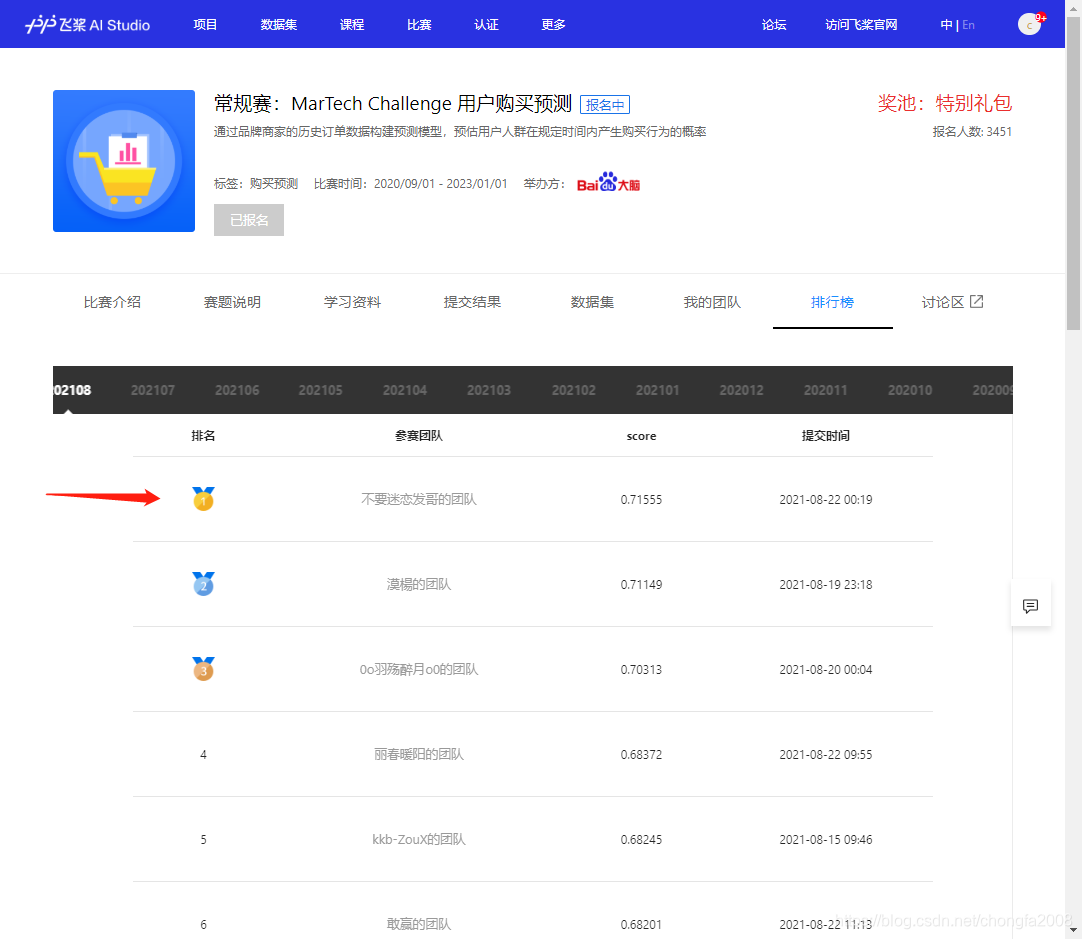1082x939 pixels.
Task: Switch to the 比赛介绍 tab
Action: (x=112, y=302)
